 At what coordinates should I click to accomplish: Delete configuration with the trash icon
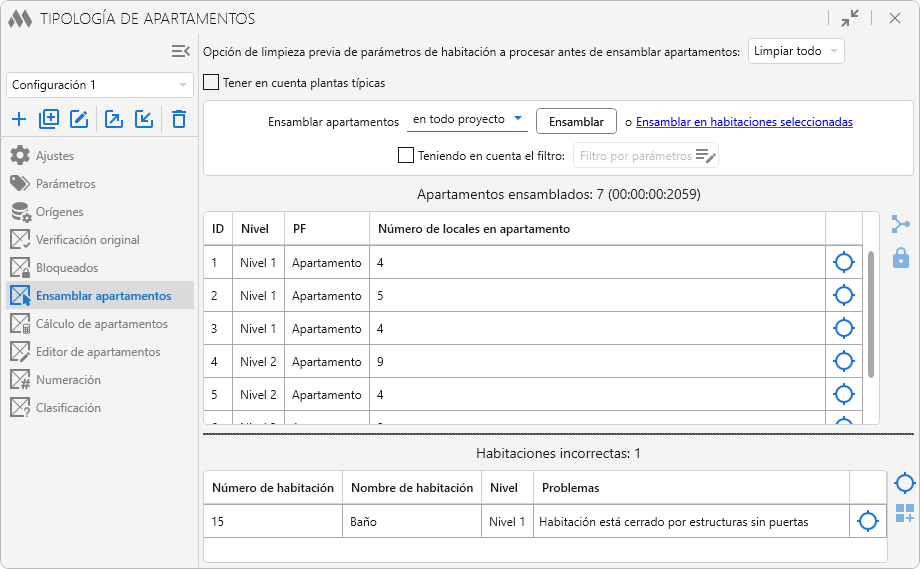pyautogui.click(x=179, y=120)
